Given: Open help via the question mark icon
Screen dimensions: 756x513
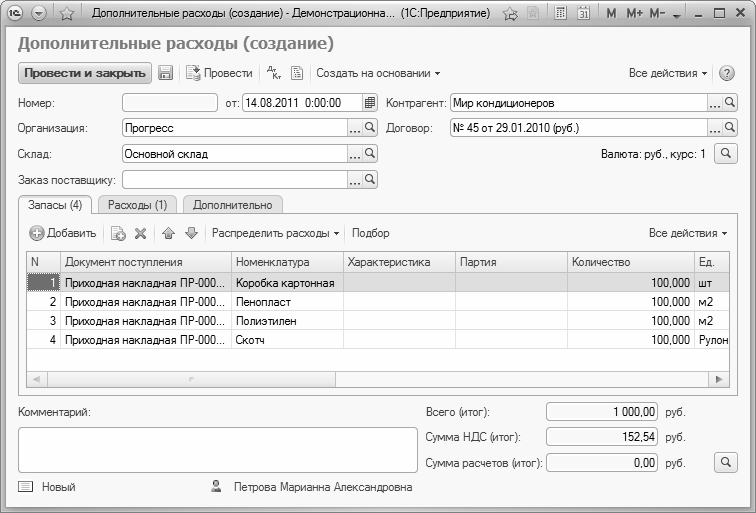Looking at the screenshot, I should (x=727, y=73).
